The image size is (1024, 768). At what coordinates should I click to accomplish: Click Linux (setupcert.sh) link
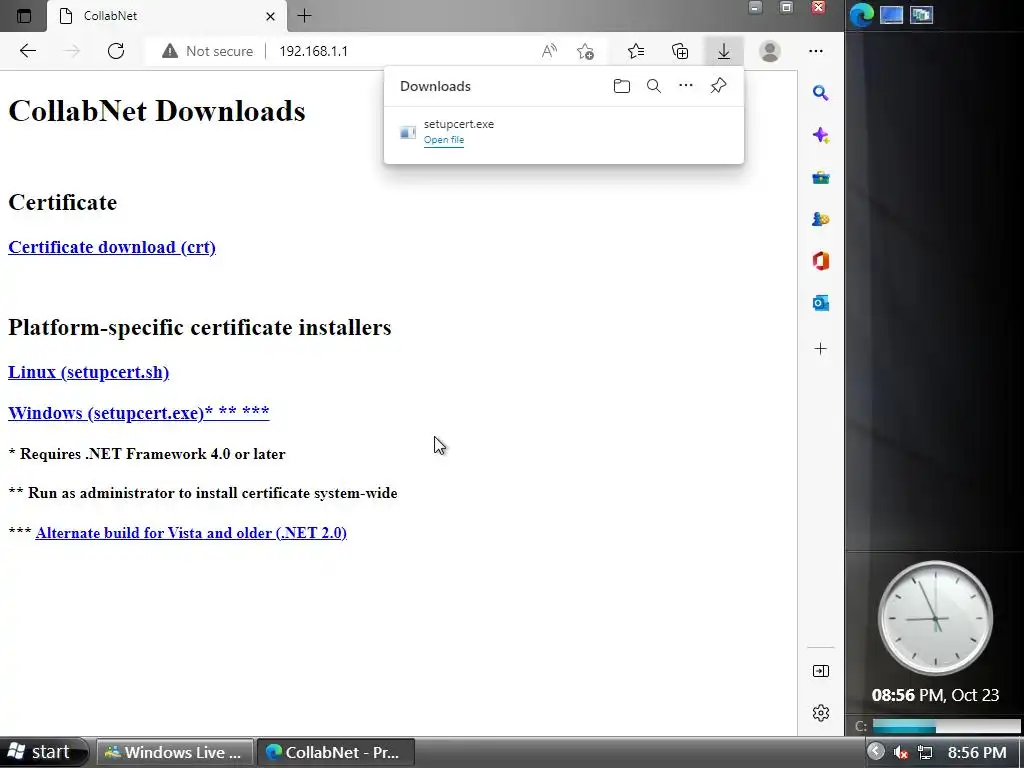pos(88,372)
